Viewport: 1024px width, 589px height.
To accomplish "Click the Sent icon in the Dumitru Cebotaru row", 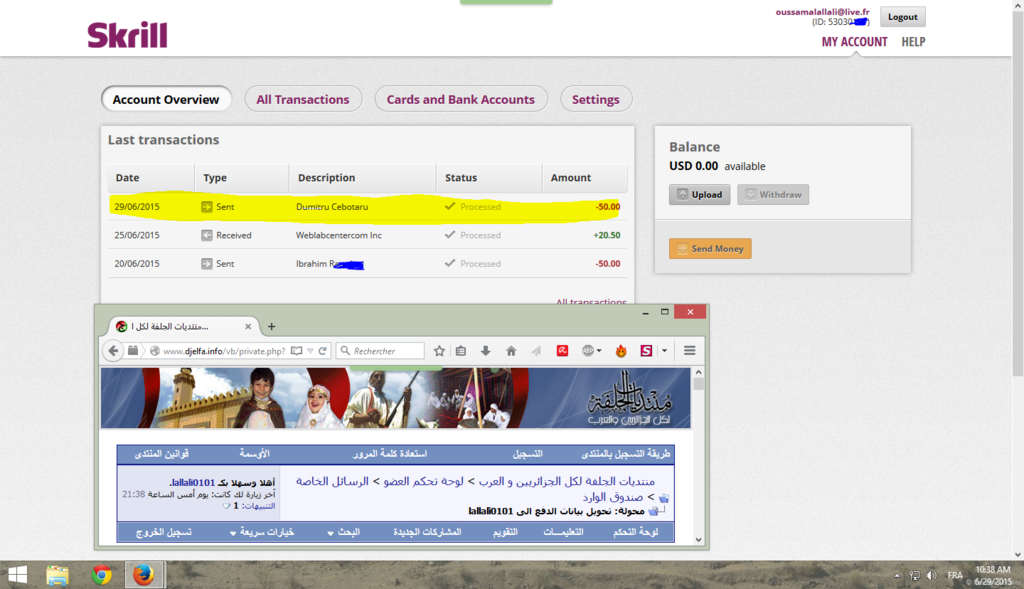I will pos(206,207).
